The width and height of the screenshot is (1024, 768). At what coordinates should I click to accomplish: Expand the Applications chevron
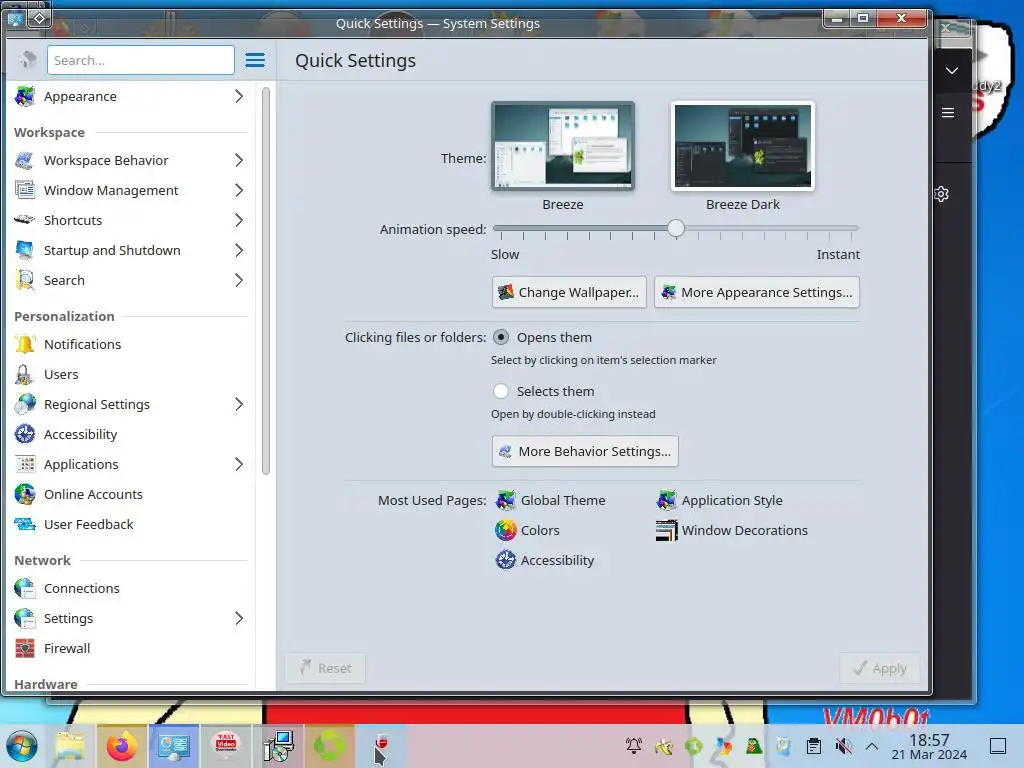(239, 464)
